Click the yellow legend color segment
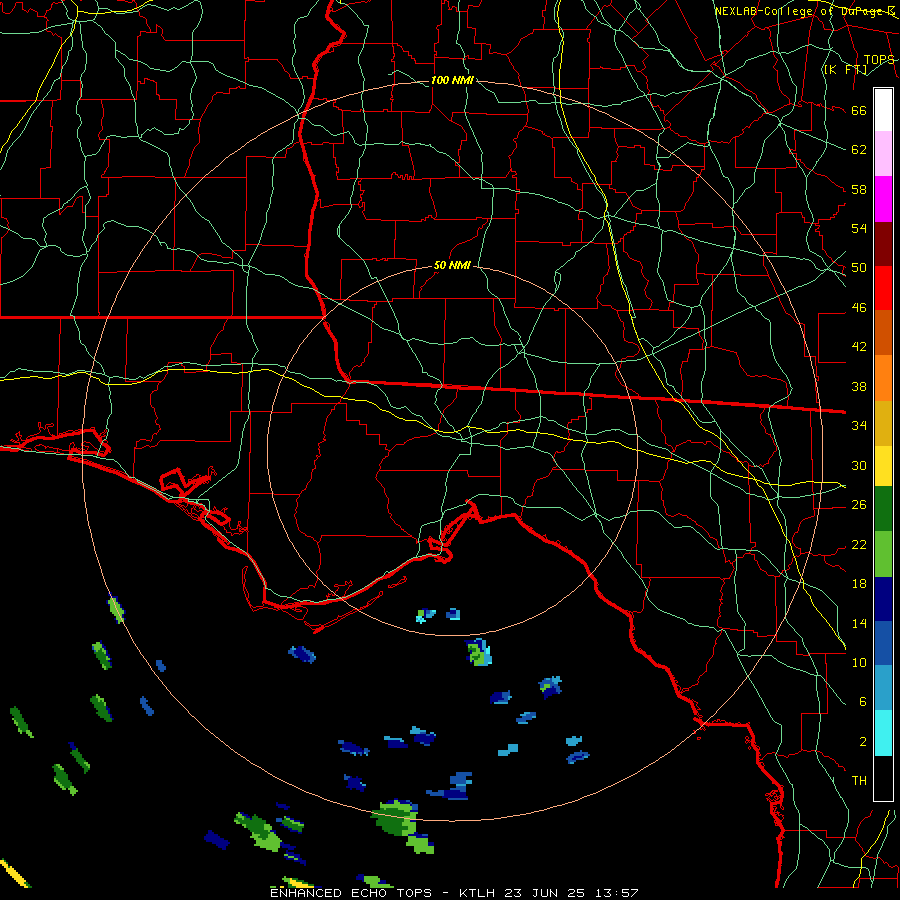The image size is (900, 900). [883, 466]
